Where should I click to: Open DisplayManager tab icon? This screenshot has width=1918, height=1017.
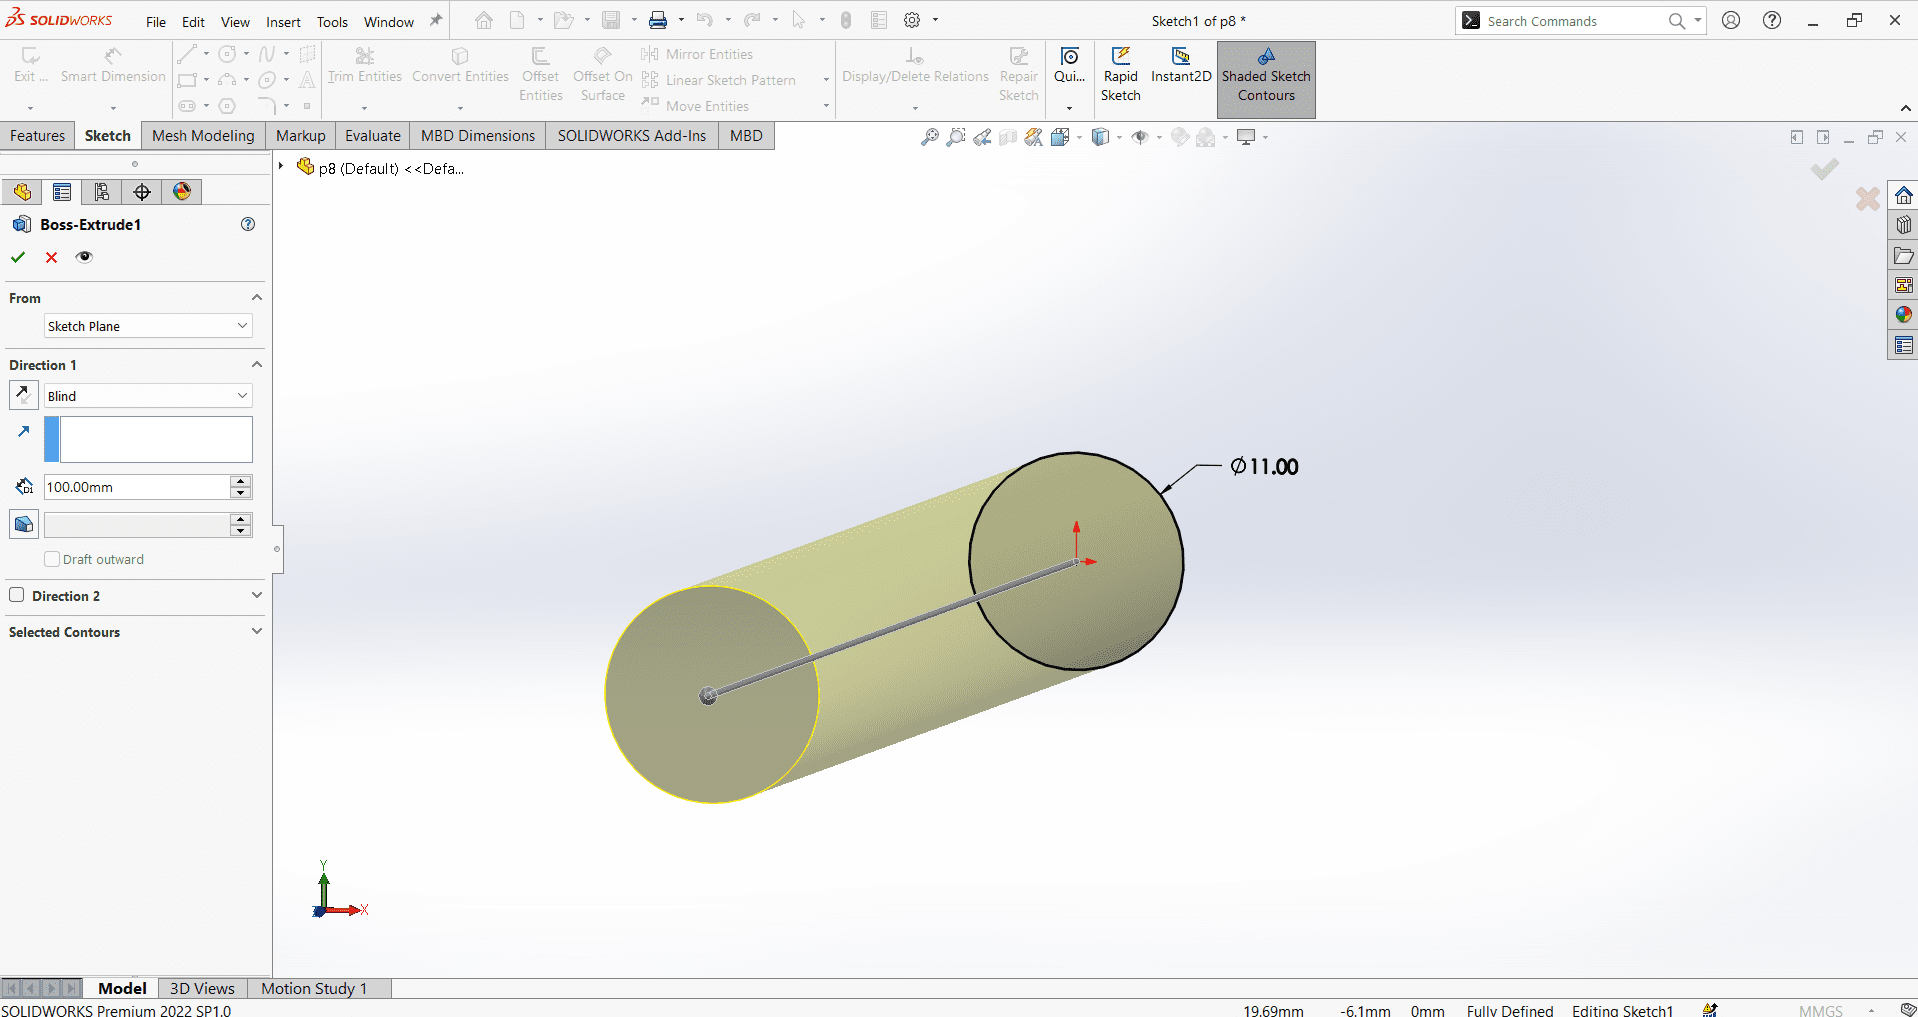point(182,192)
